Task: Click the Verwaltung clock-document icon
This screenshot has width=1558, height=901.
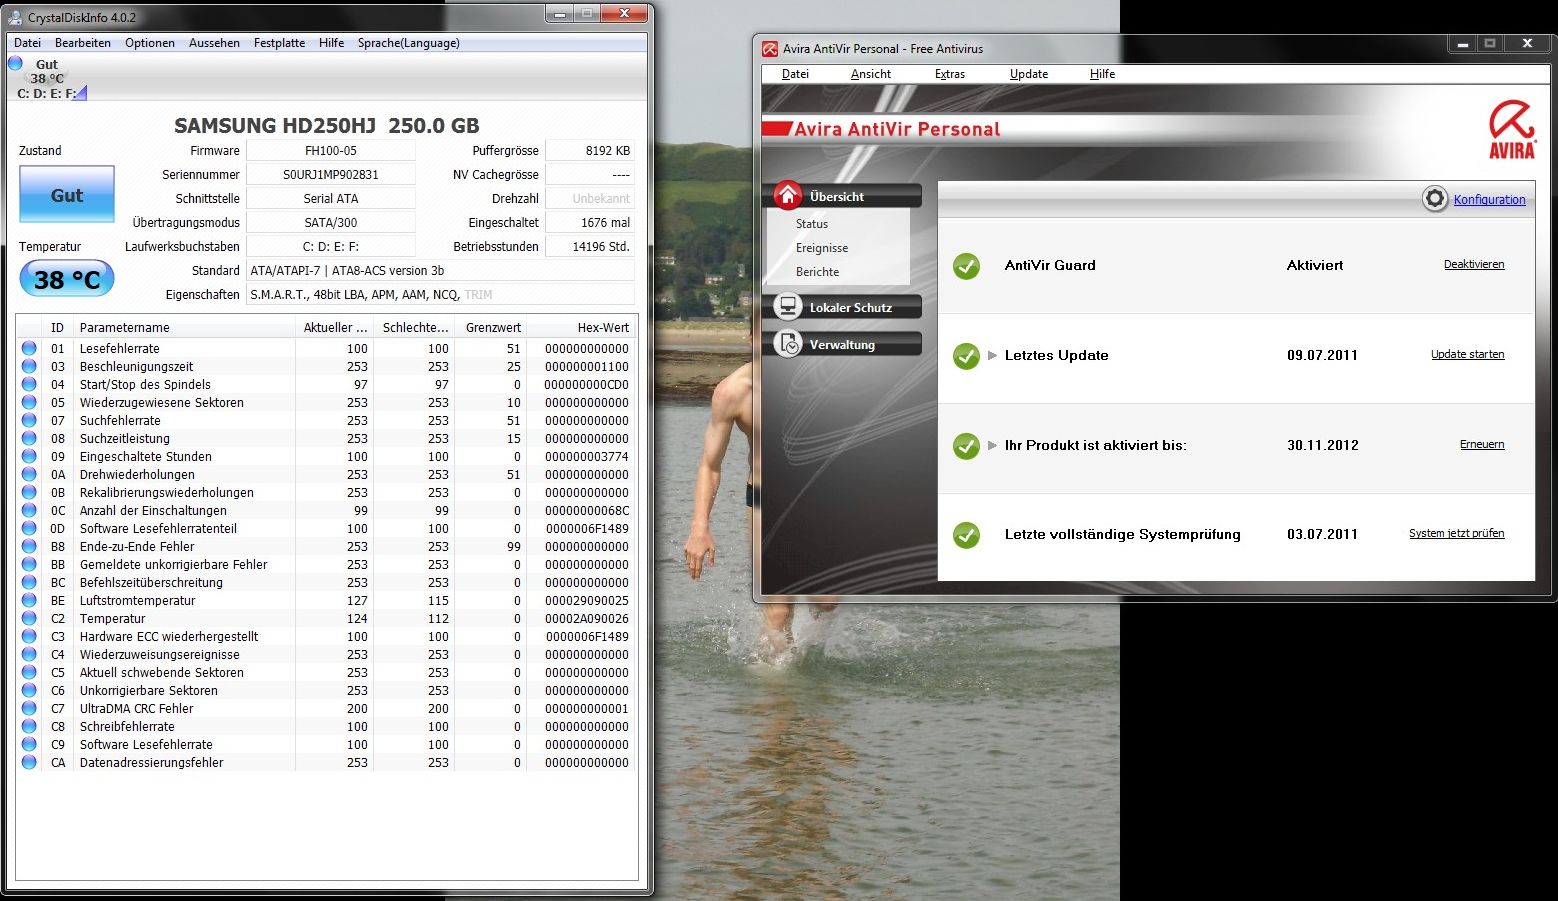Action: (x=788, y=344)
